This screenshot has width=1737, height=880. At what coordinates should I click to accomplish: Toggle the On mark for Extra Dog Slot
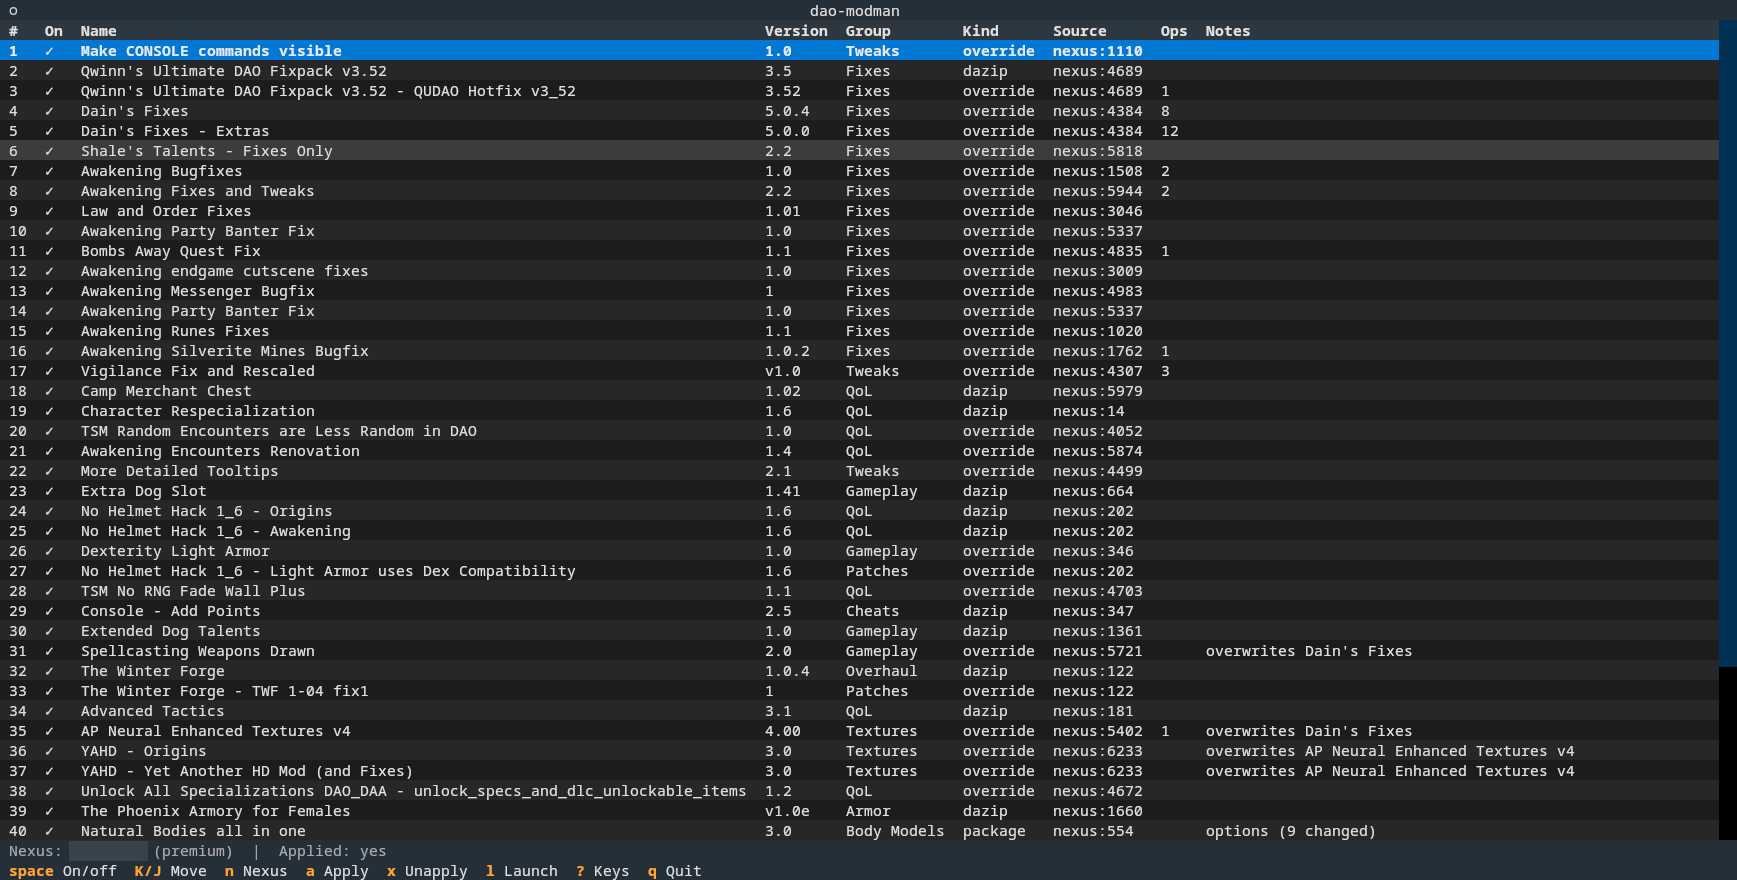coord(49,491)
